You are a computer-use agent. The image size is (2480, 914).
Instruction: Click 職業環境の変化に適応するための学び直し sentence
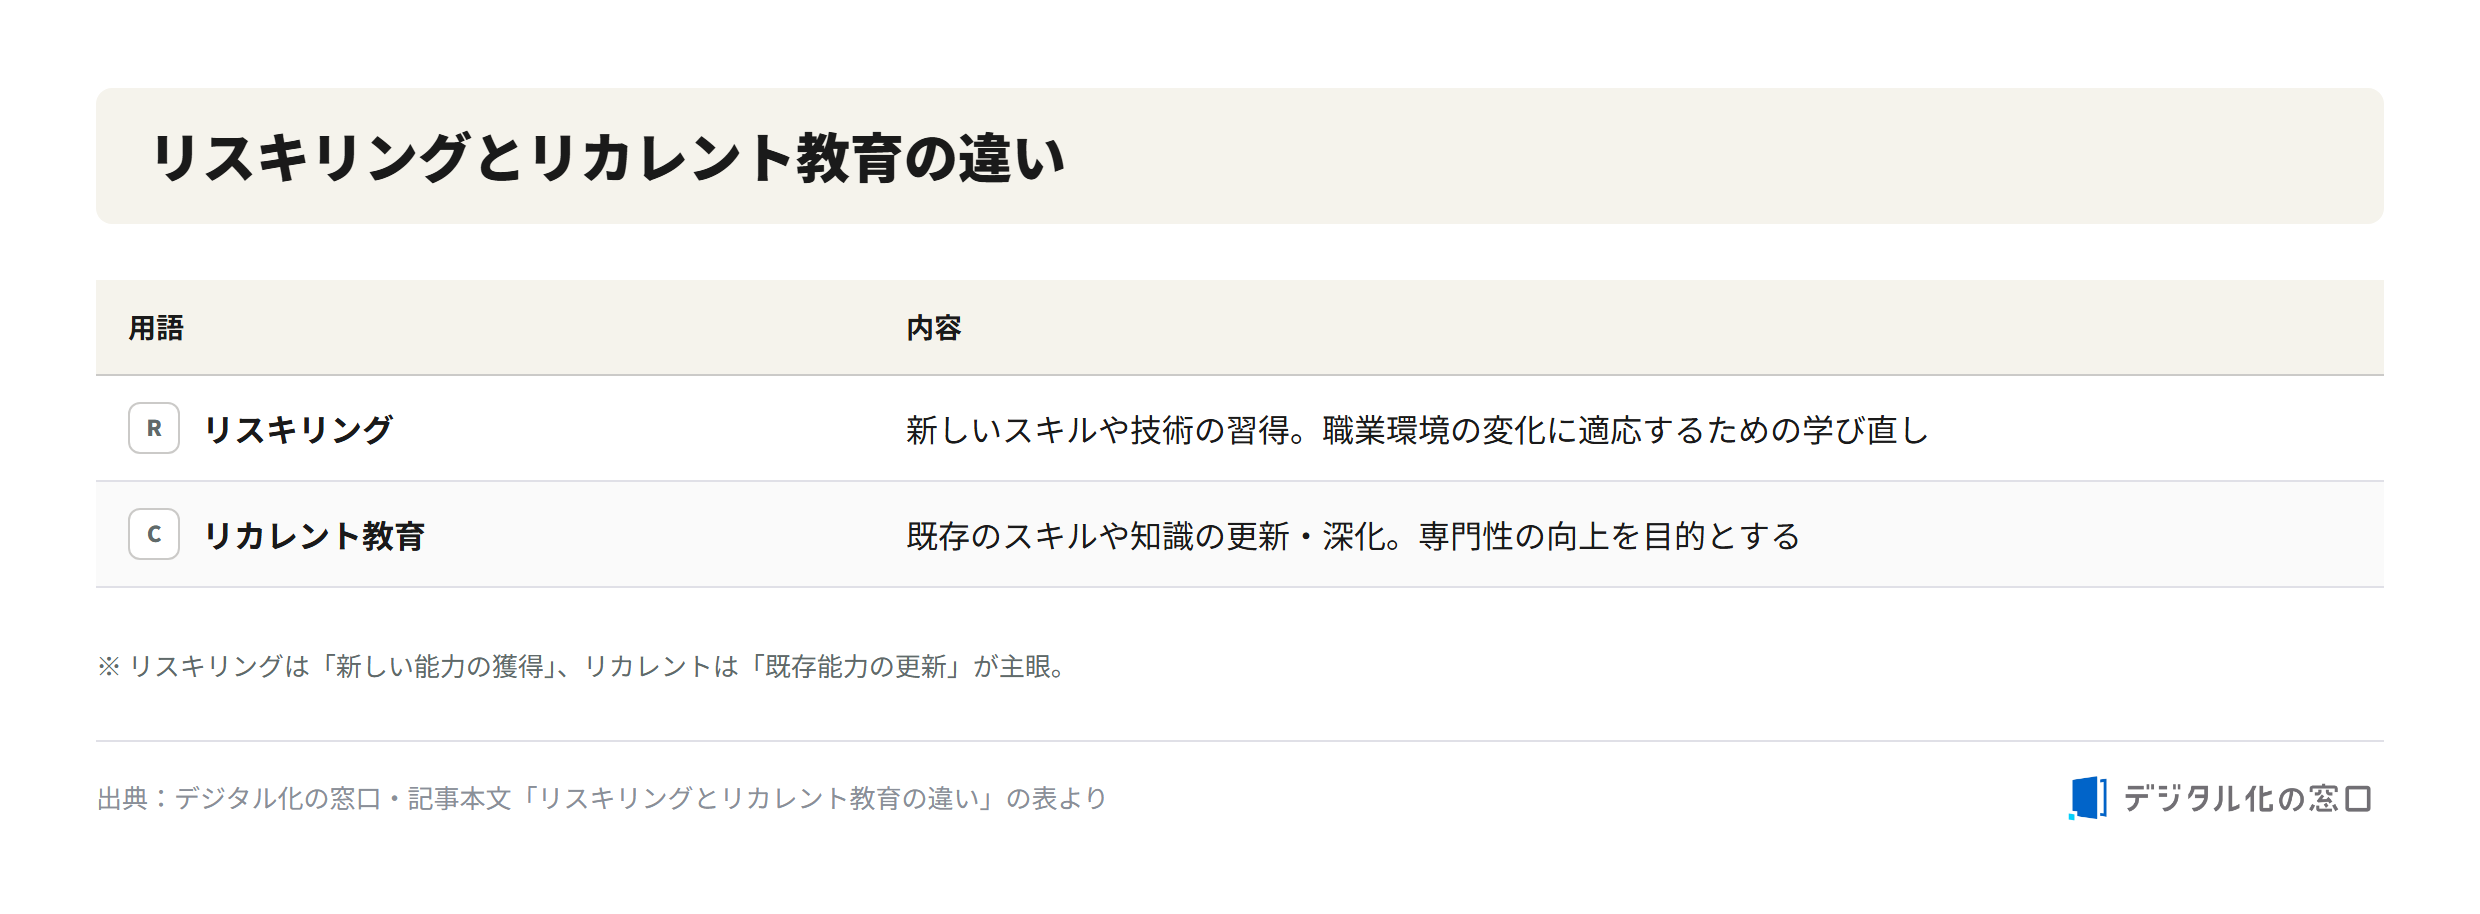(x=1626, y=430)
